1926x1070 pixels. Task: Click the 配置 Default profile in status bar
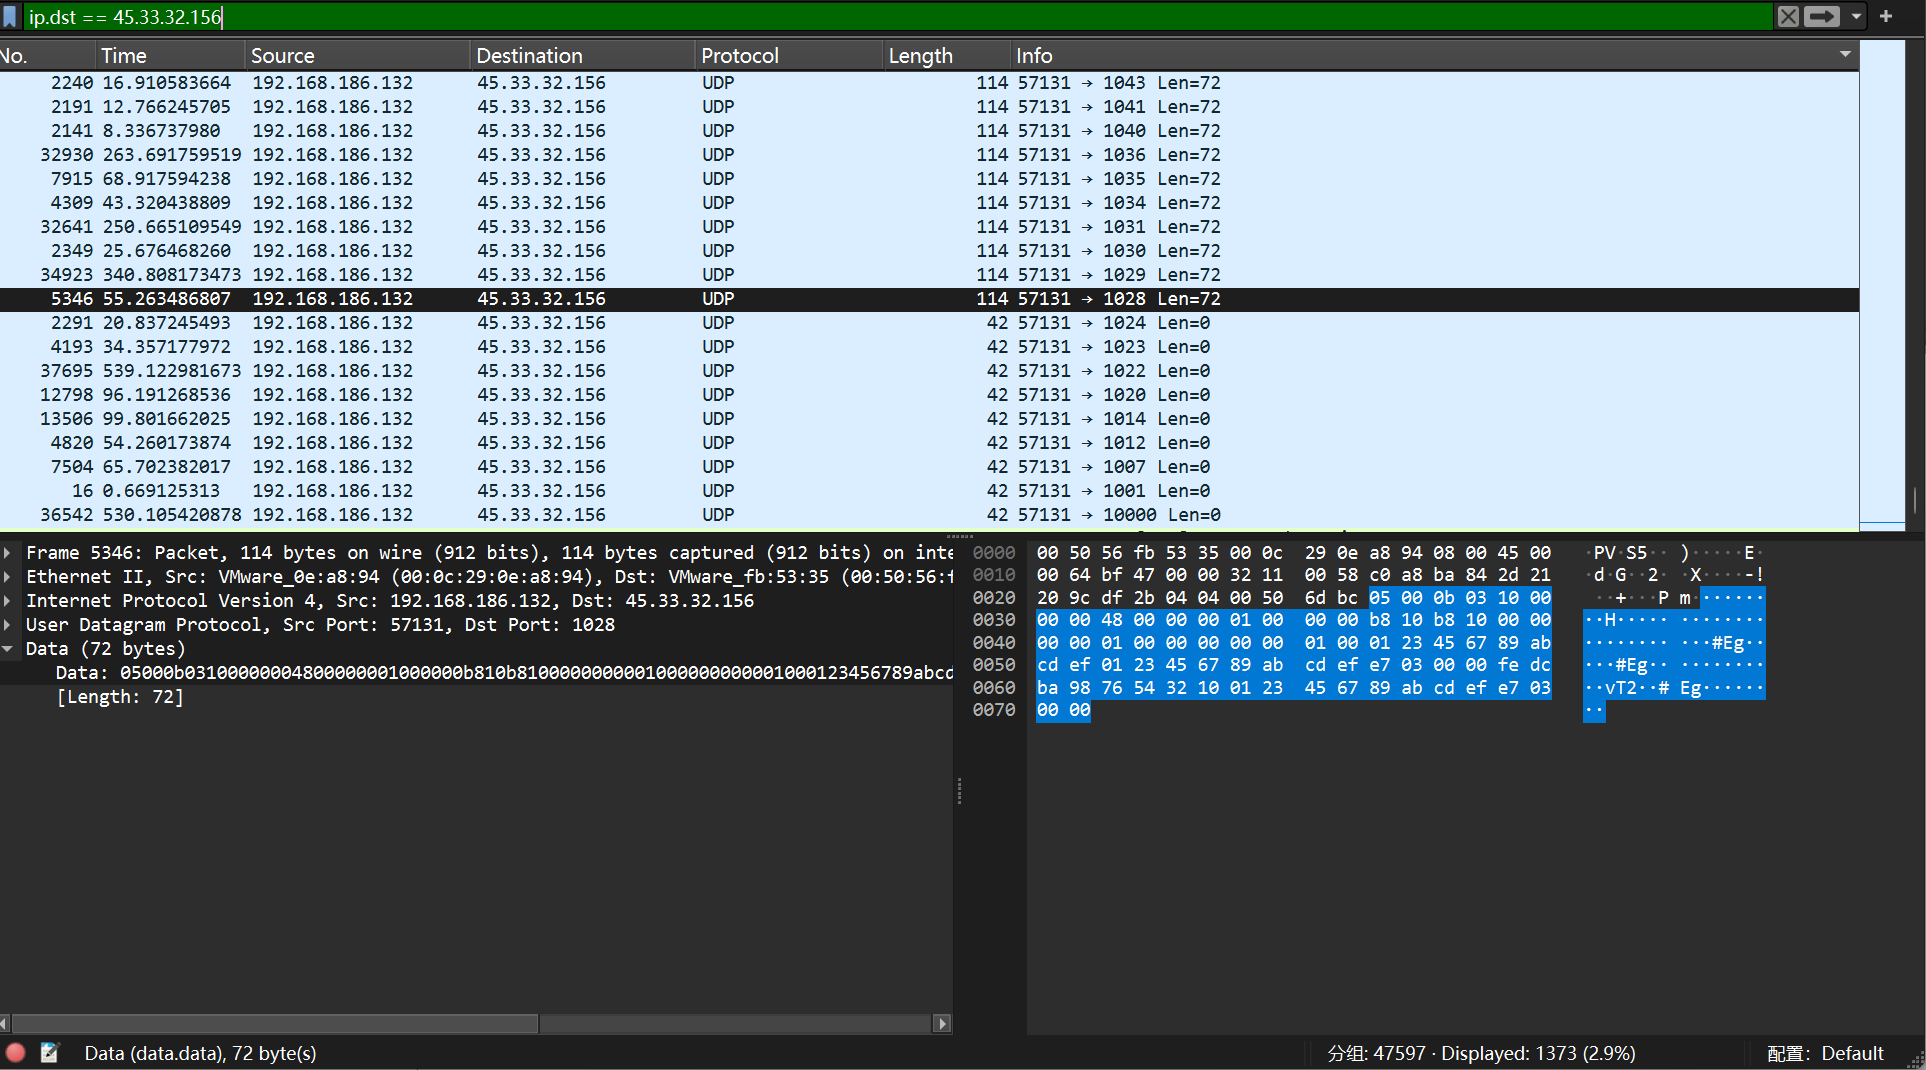(1824, 1053)
